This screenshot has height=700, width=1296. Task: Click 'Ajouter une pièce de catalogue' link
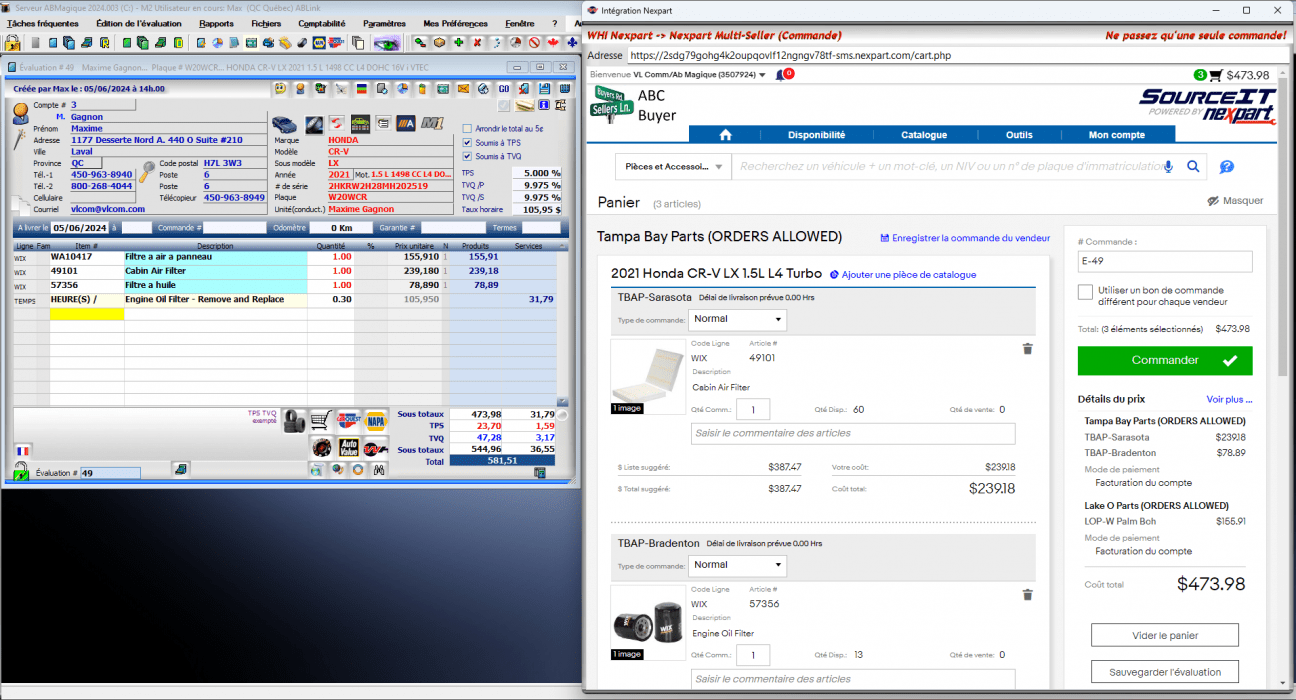902,274
